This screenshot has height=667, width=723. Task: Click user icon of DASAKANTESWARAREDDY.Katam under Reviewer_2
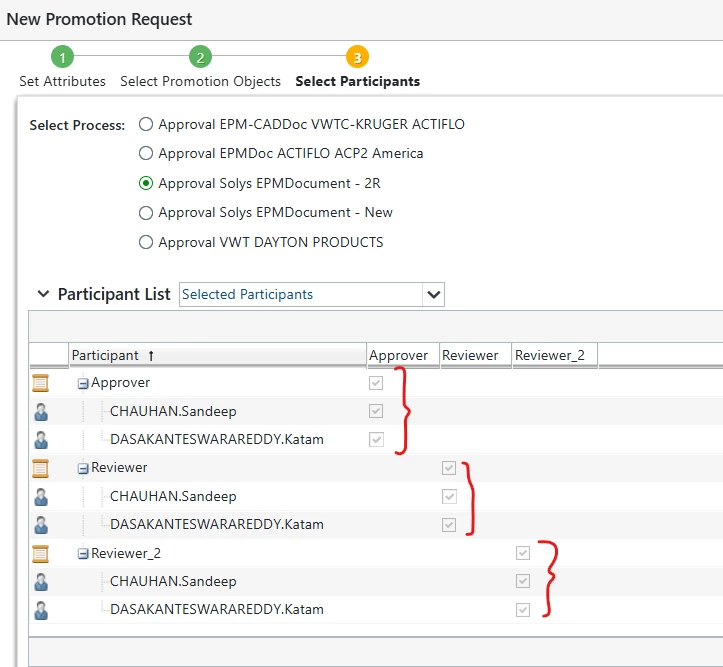41,611
